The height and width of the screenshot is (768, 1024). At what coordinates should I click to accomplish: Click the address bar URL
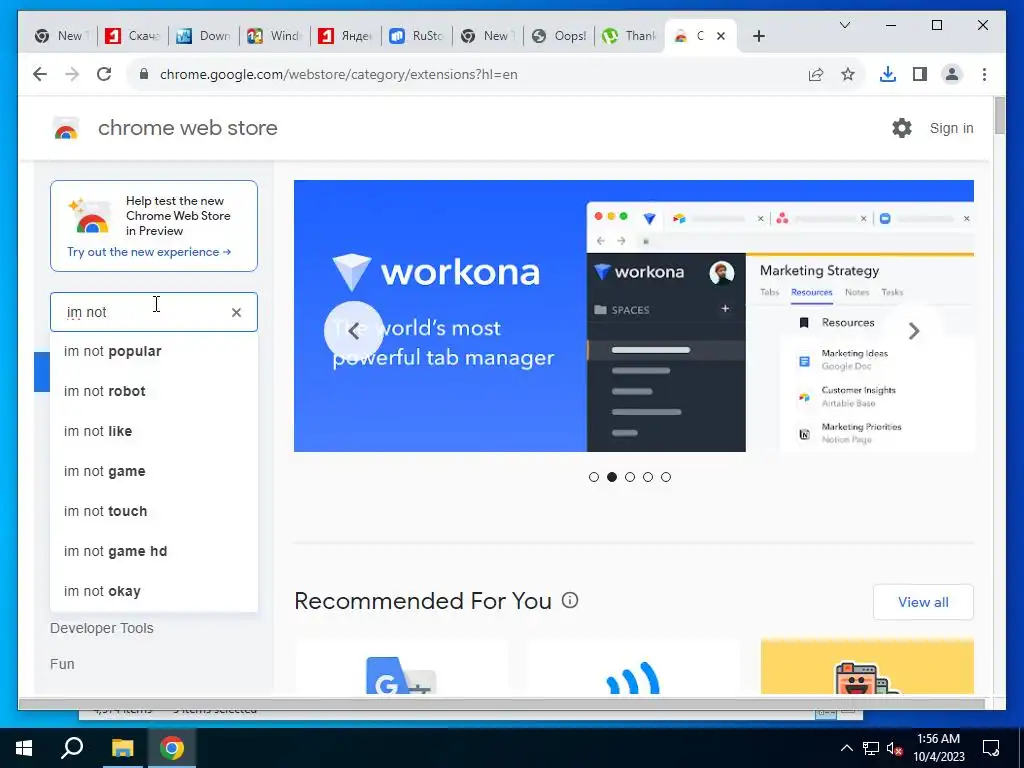pyautogui.click(x=338, y=74)
